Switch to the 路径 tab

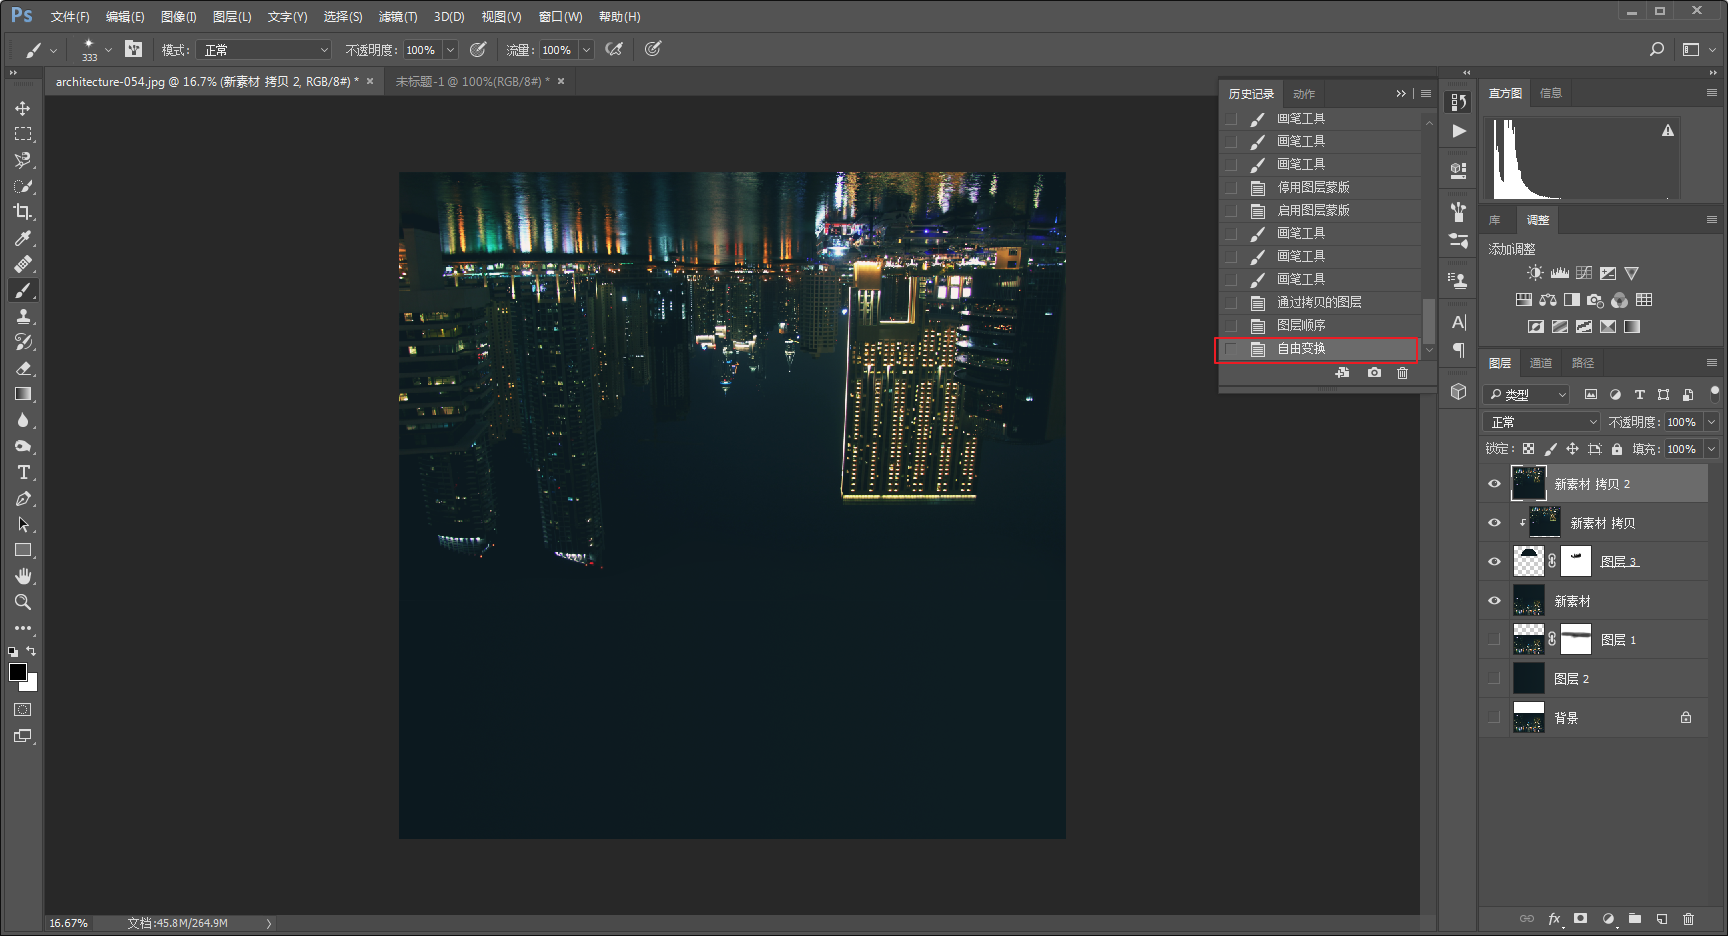coord(1583,363)
